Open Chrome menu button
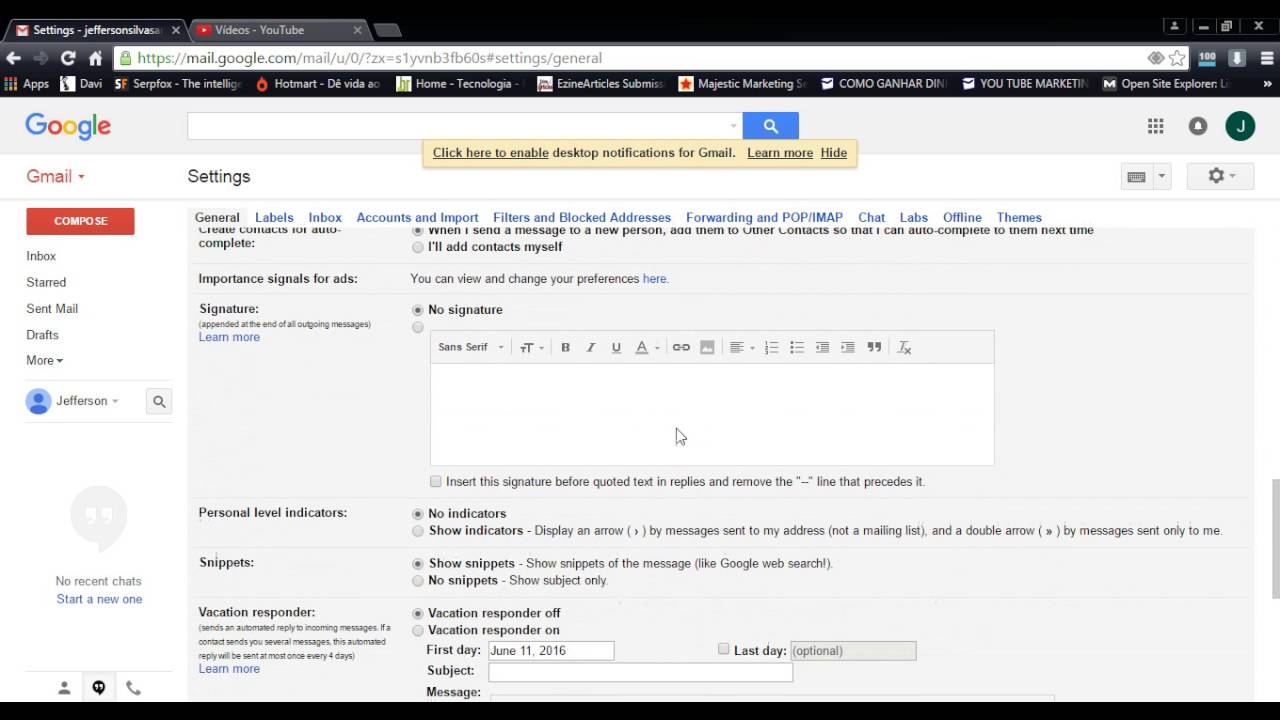1280x720 pixels. point(1267,58)
